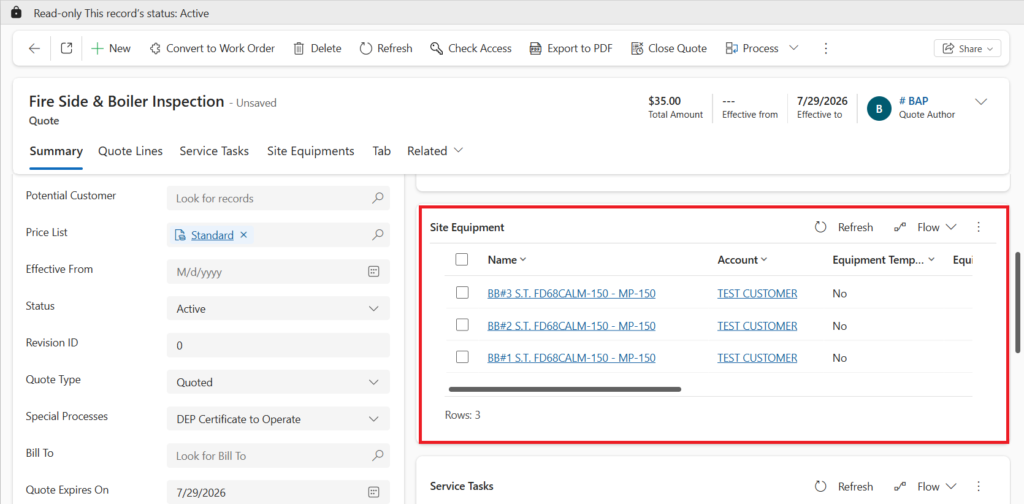The height and width of the screenshot is (504, 1024).
Task: Open the Equipment Temp... column header menu
Action: (x=884, y=259)
